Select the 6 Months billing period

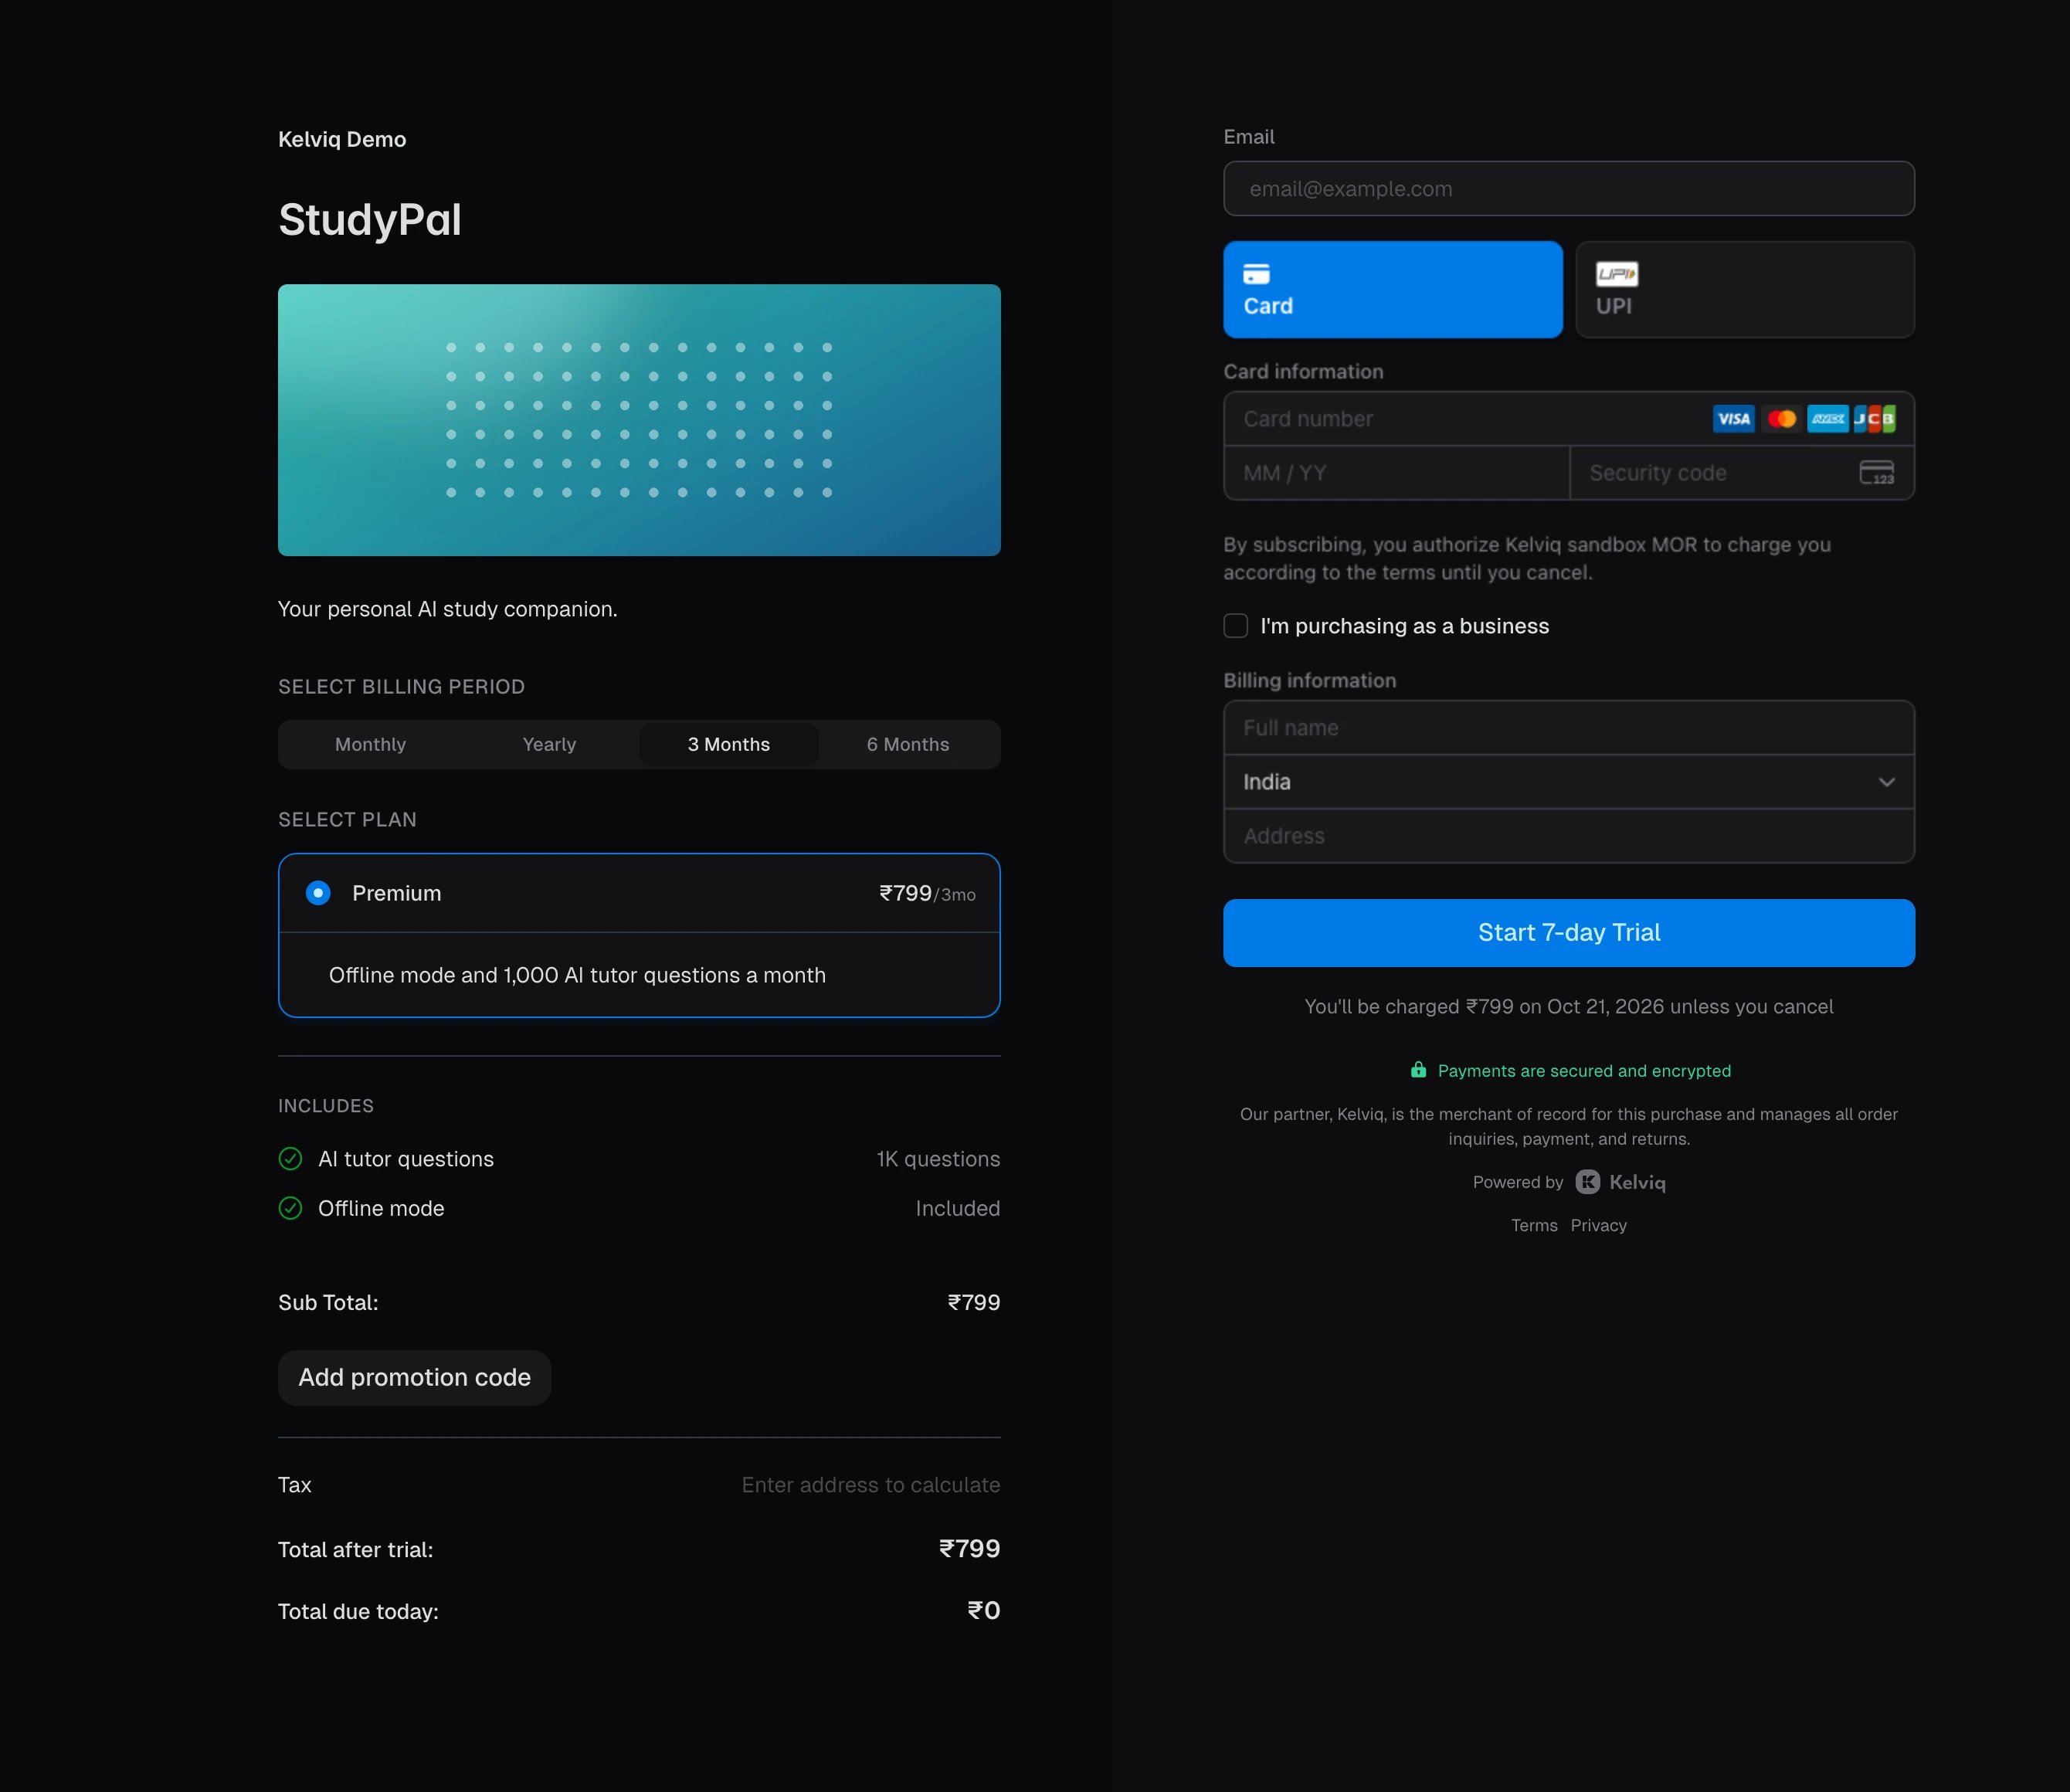pos(908,744)
